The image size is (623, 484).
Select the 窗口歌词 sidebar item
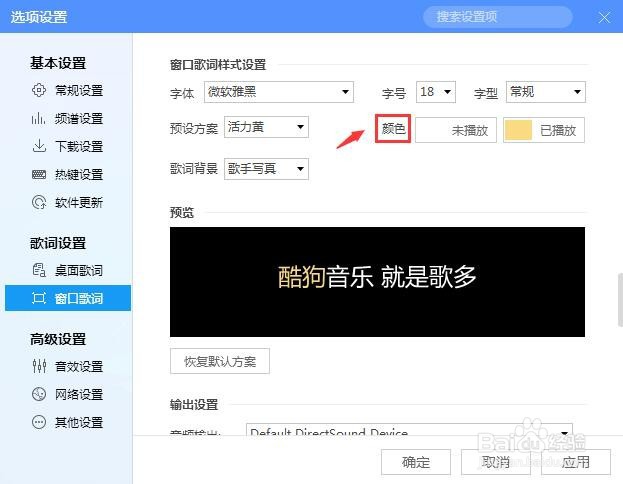(x=68, y=298)
